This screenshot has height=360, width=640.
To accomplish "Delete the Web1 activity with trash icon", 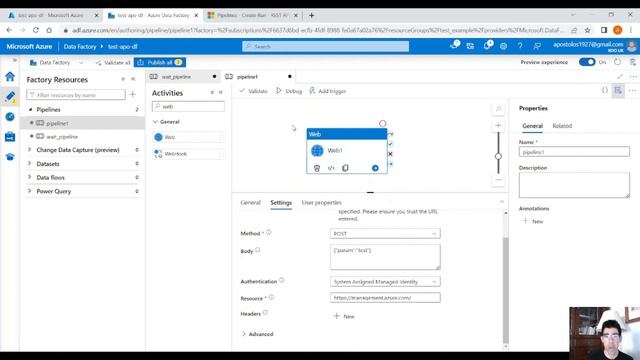I will click(x=317, y=168).
